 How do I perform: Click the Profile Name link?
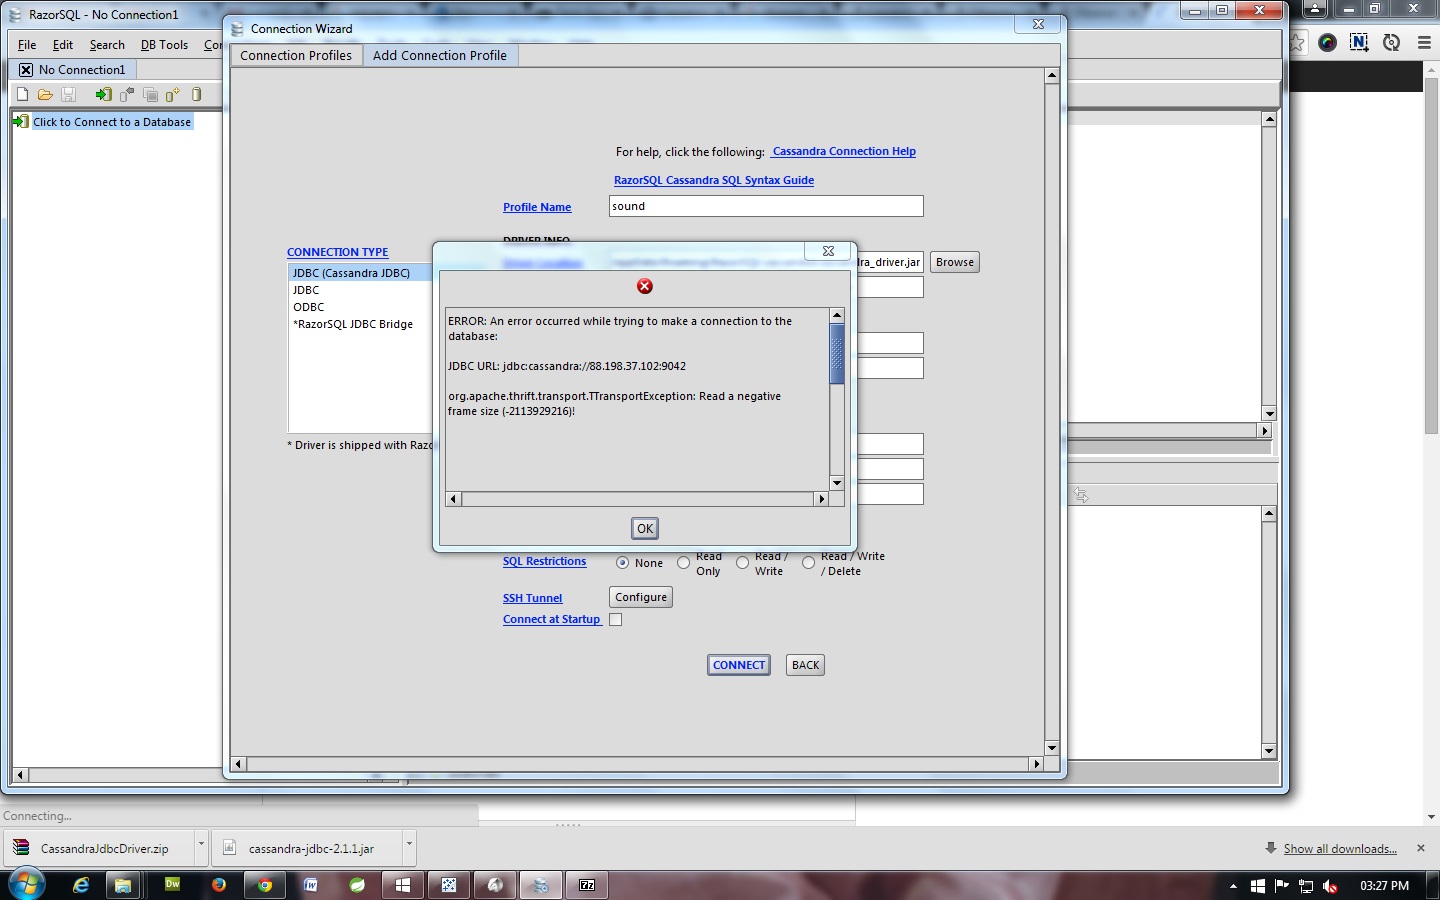coord(537,208)
